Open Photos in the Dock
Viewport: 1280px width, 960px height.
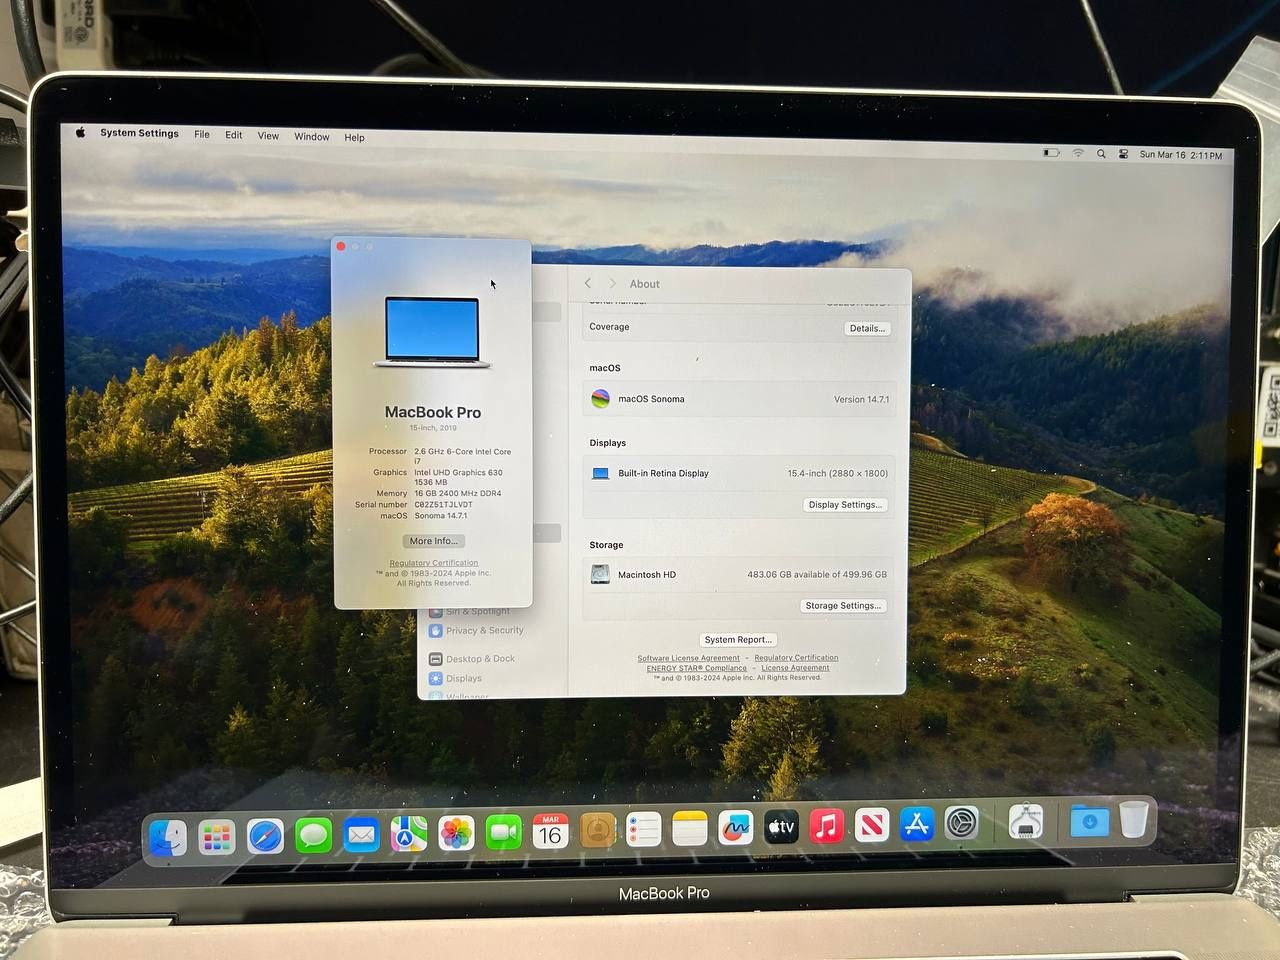(456, 833)
